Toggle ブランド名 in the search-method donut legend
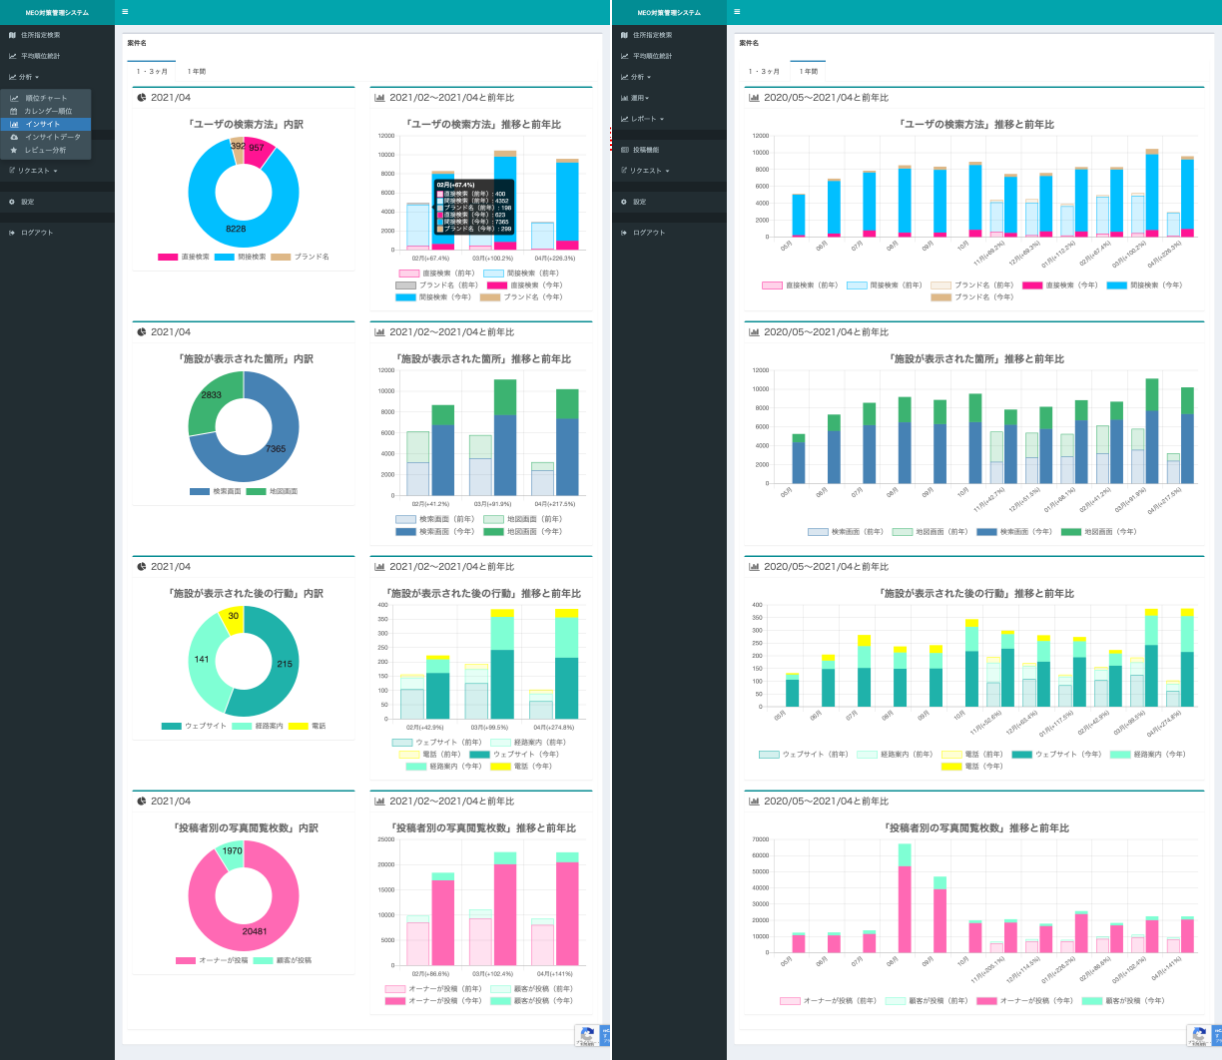The width and height of the screenshot is (1222, 1060). coord(299,257)
